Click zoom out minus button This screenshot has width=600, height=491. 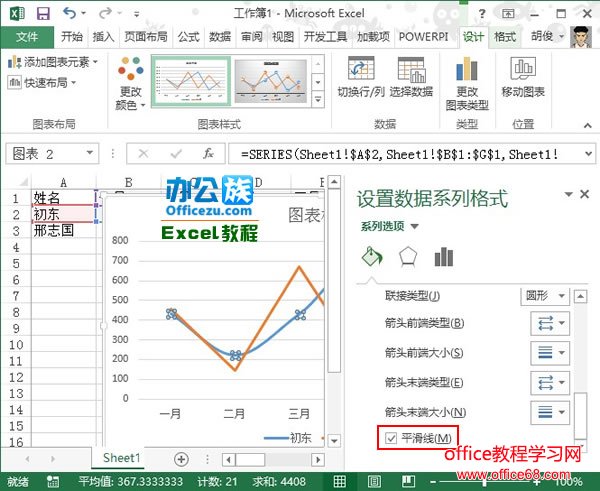433,482
